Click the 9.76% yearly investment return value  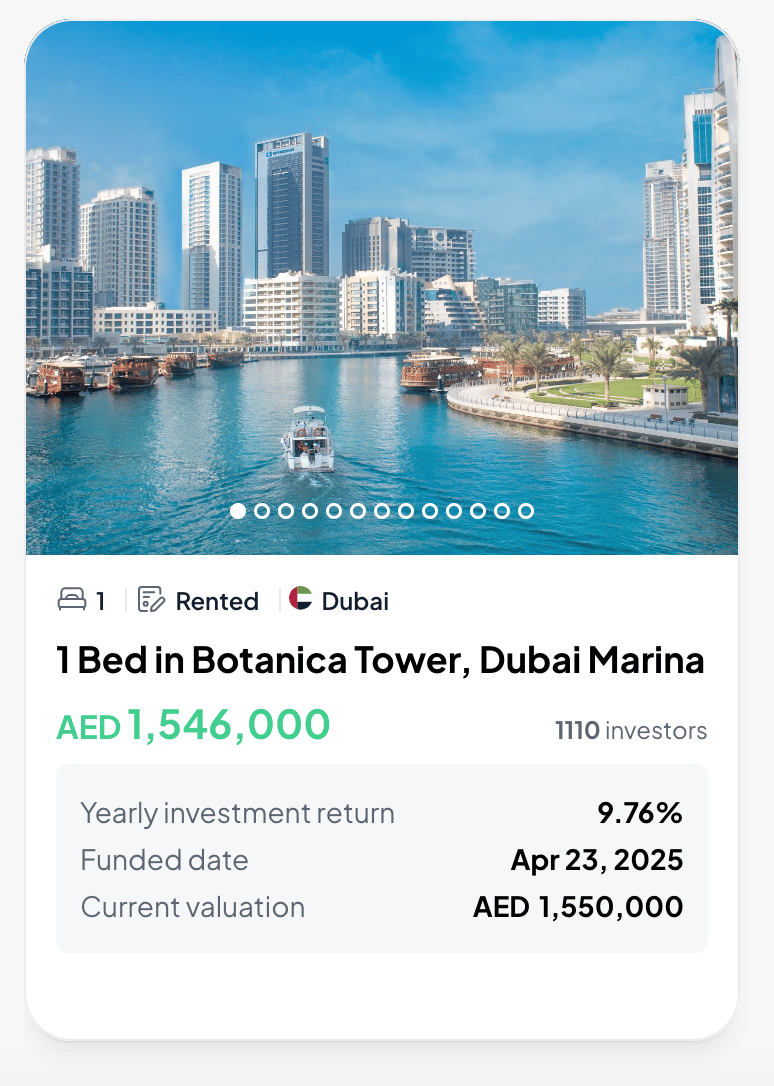pyautogui.click(x=640, y=814)
